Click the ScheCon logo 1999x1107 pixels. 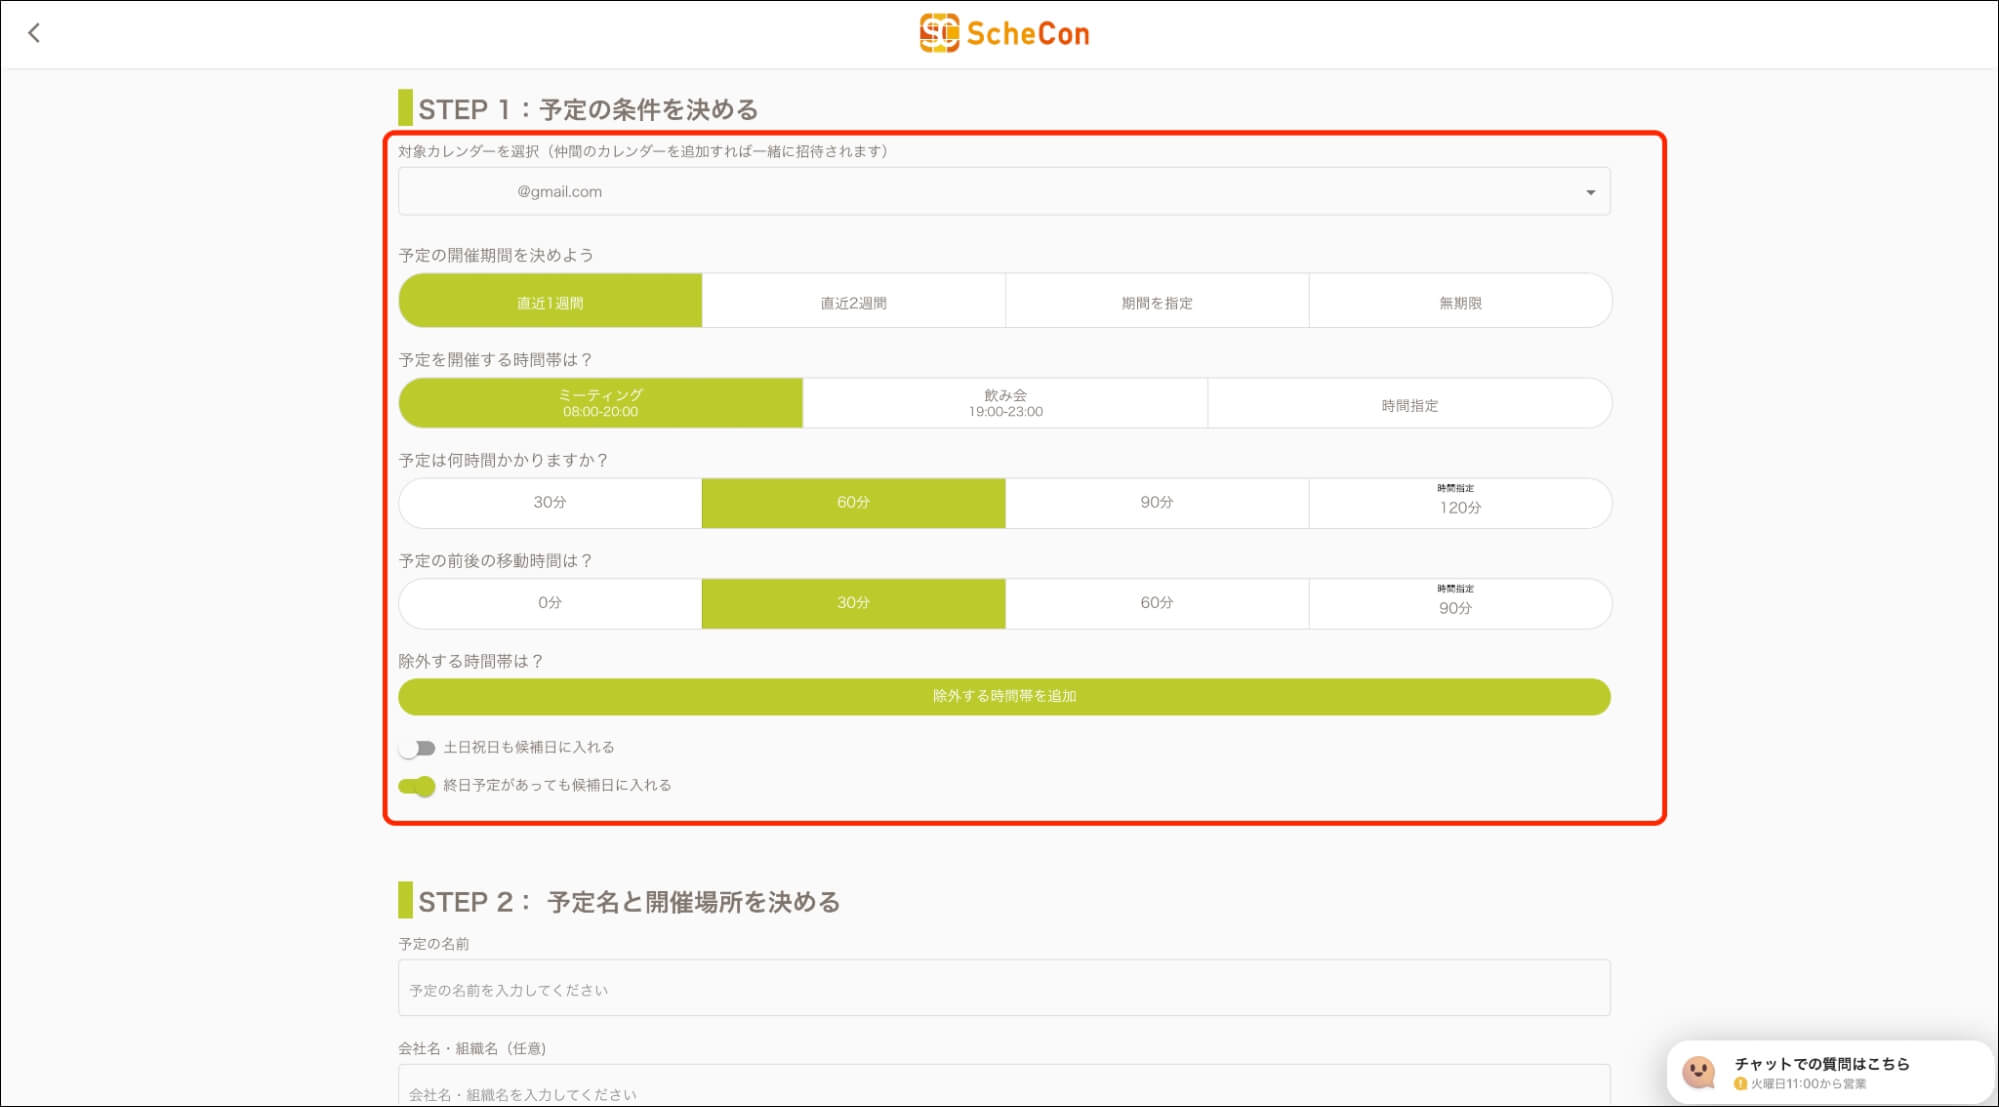(1004, 33)
